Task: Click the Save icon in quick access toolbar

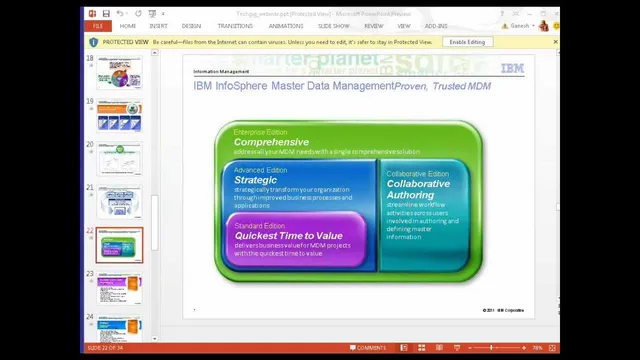Action: click(106, 14)
